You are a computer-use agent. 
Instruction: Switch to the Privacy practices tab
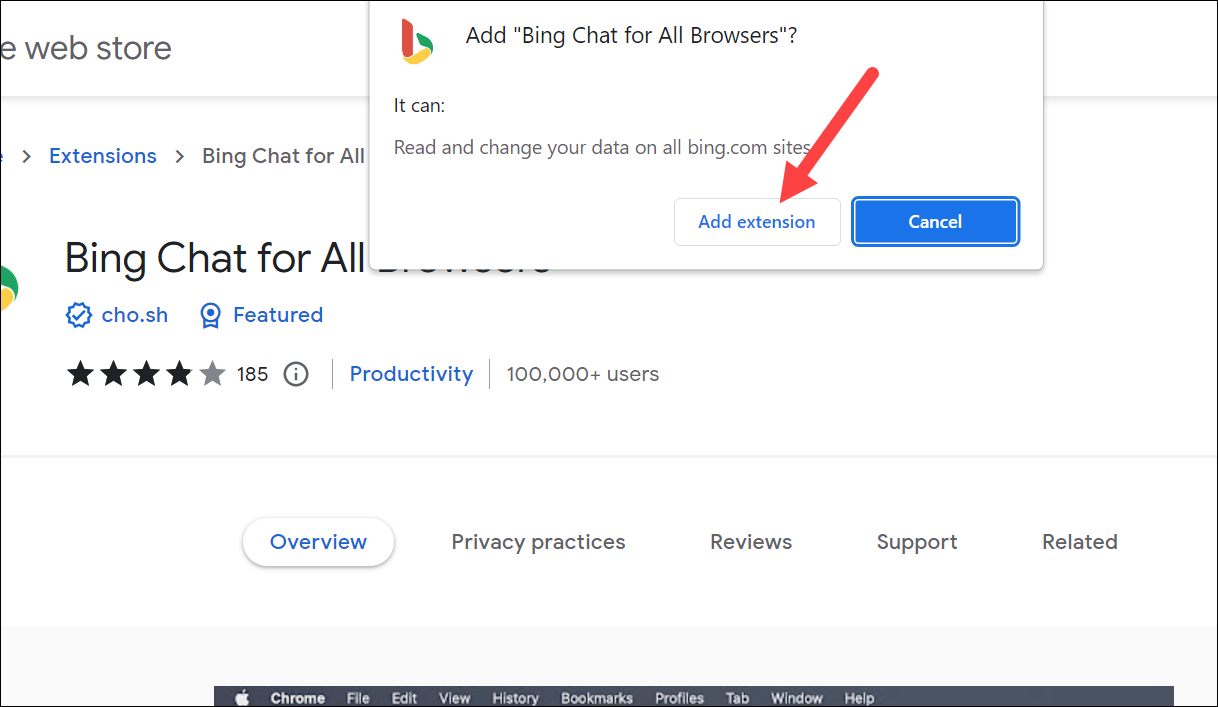click(538, 542)
